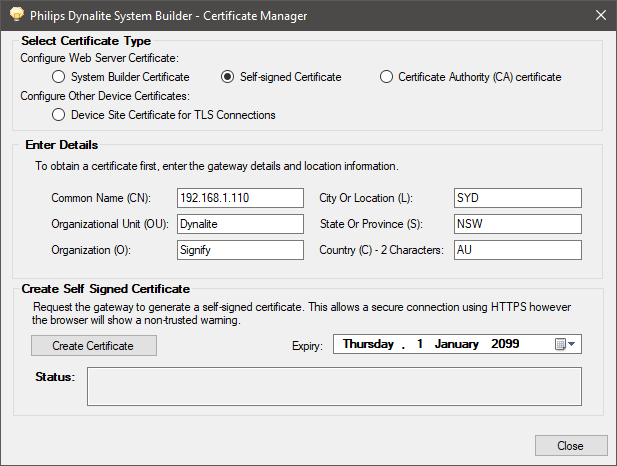
Task: Click the Country (C) - 2 Characters label
Action: click(x=381, y=250)
